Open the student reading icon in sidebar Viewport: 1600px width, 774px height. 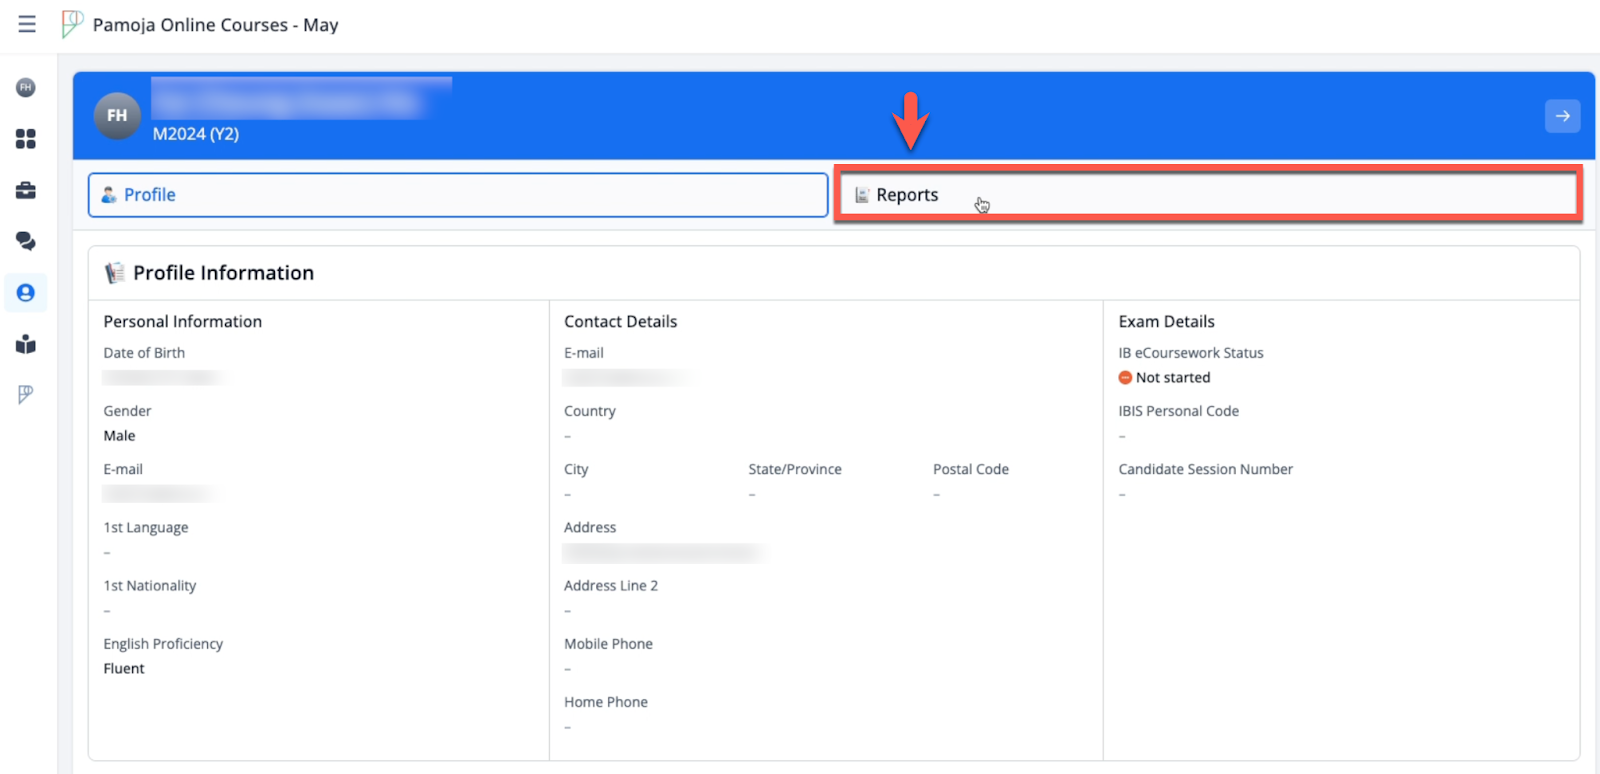point(26,345)
